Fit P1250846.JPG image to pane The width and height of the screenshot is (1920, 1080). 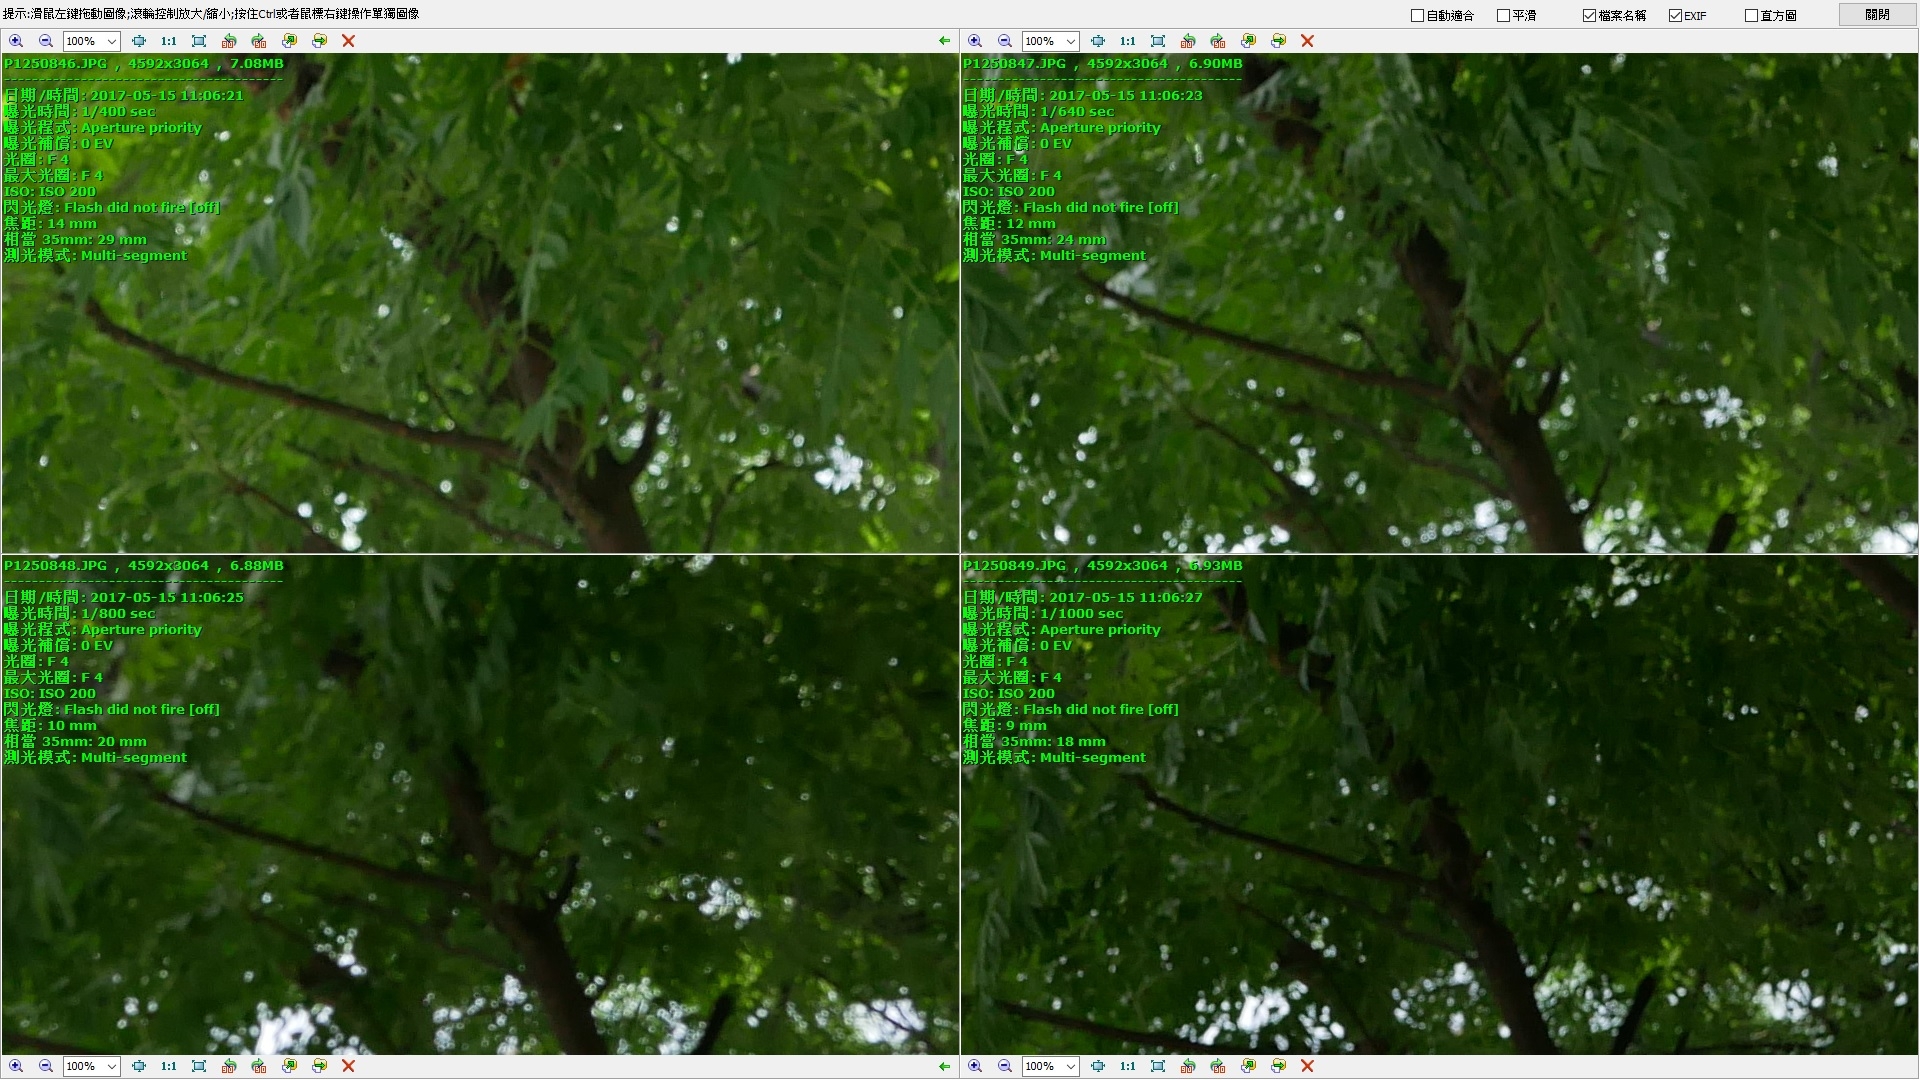pos(139,41)
